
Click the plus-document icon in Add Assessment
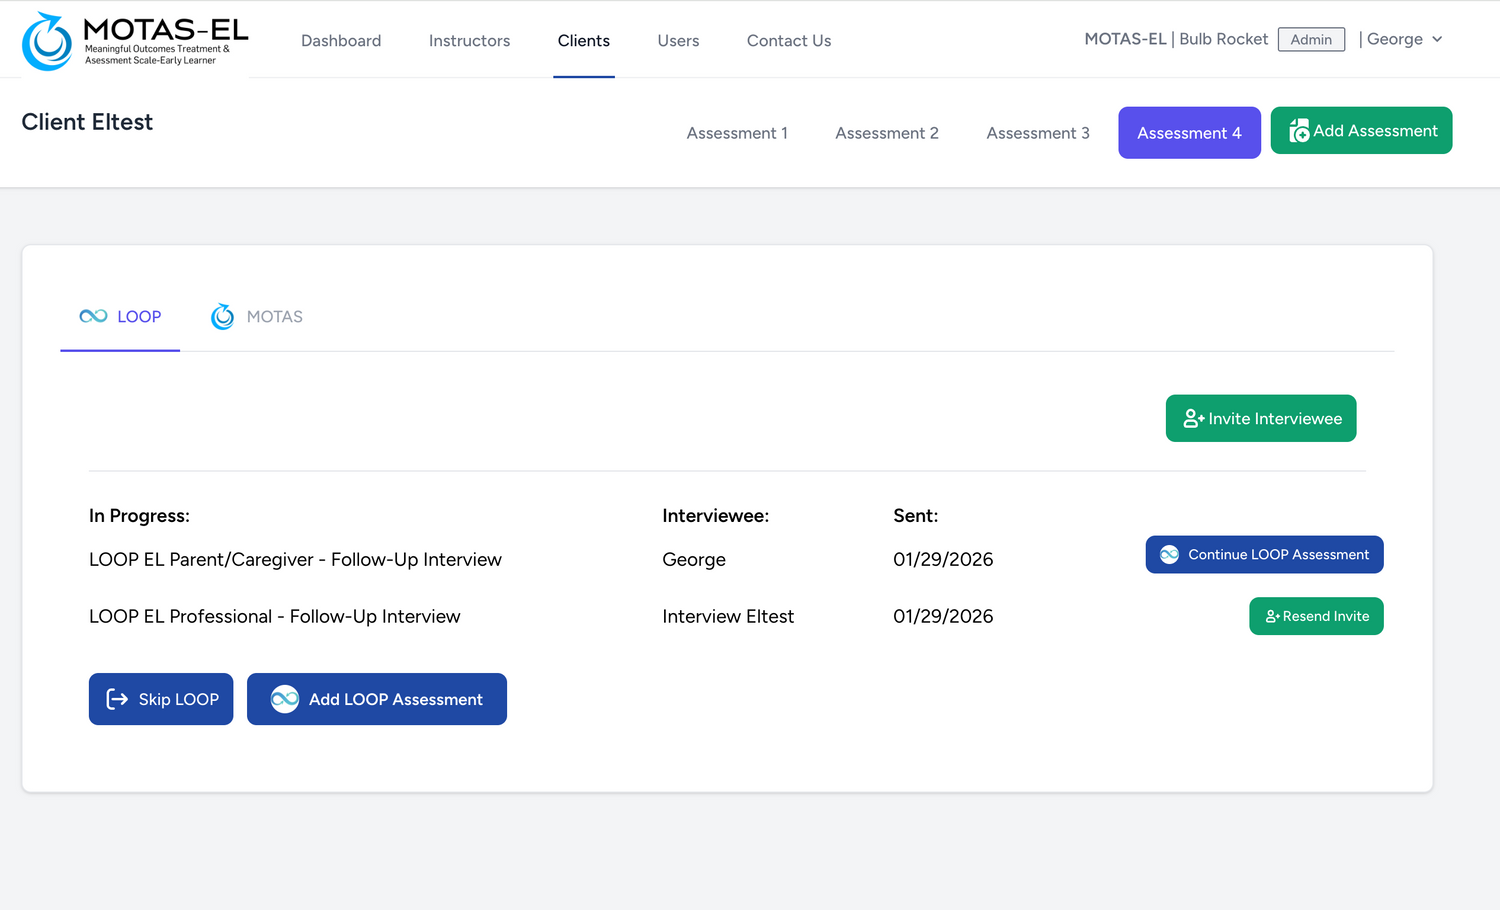pos(1298,131)
